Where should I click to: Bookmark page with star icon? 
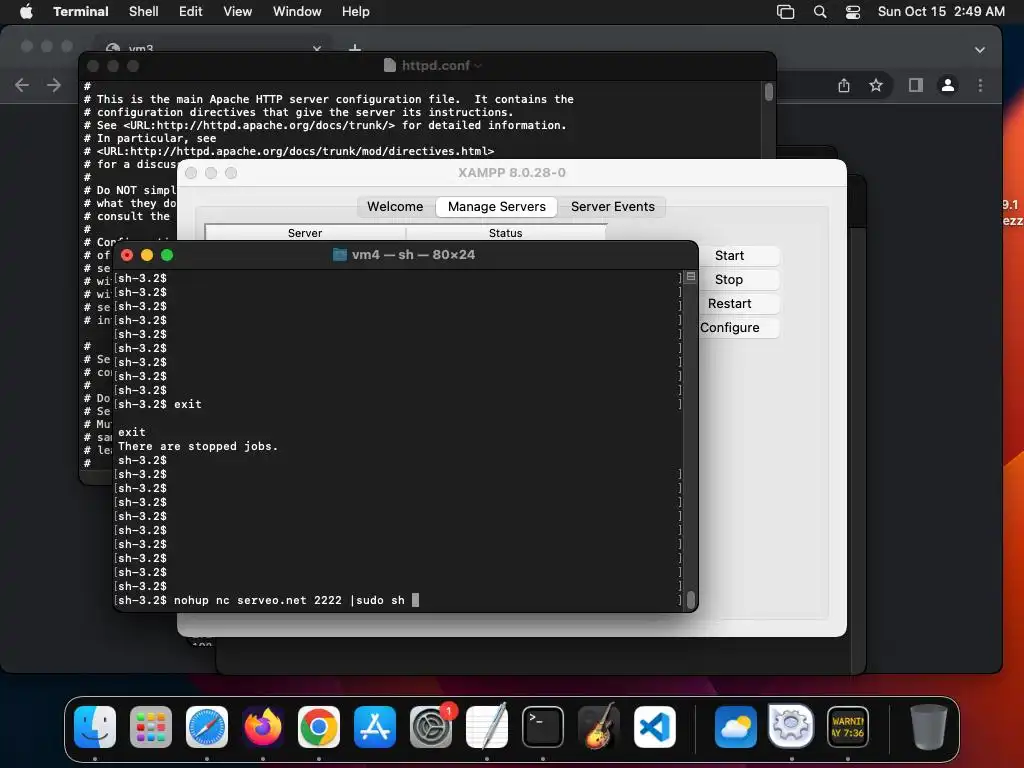tap(876, 85)
